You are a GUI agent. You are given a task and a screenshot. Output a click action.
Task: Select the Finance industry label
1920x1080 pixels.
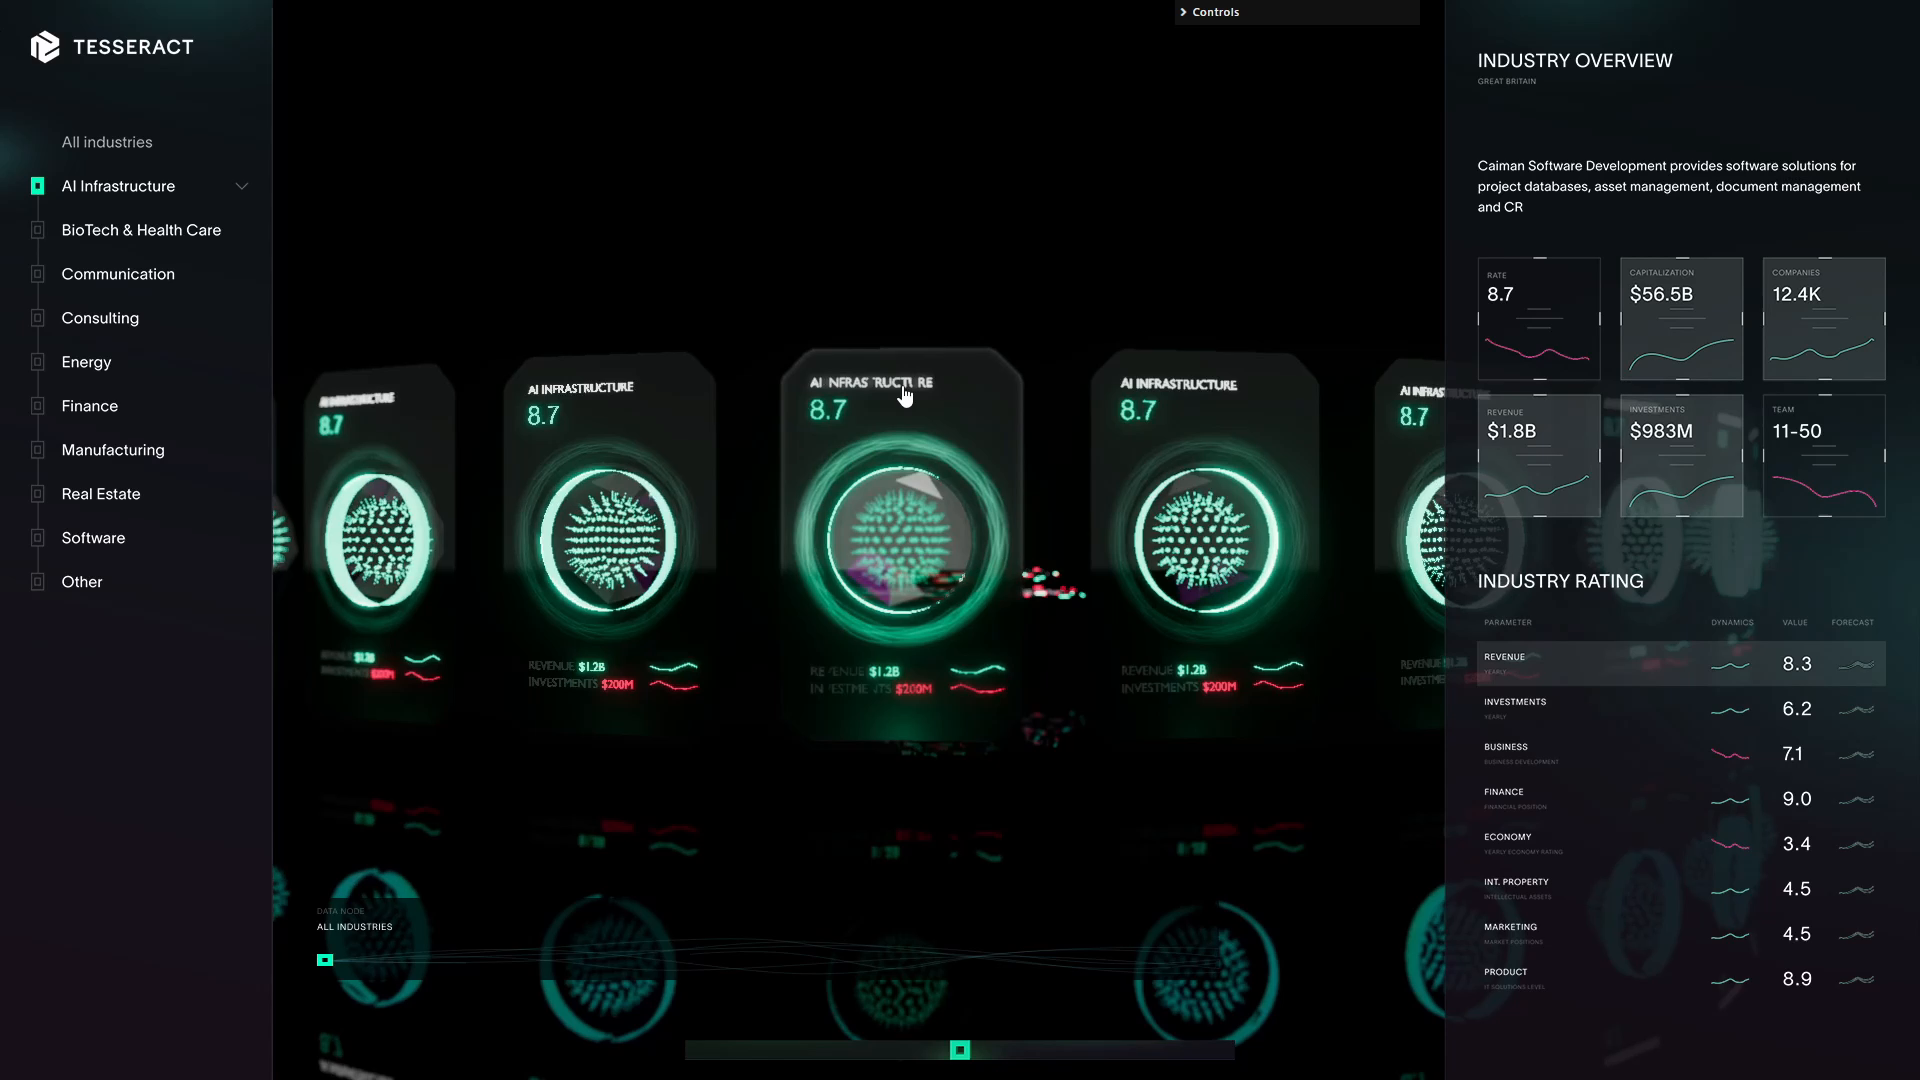90,406
